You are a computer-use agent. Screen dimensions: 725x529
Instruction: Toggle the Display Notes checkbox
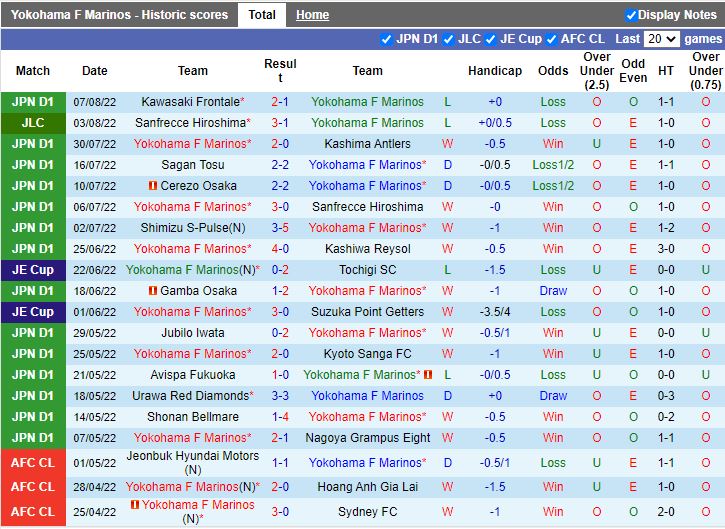tap(631, 15)
